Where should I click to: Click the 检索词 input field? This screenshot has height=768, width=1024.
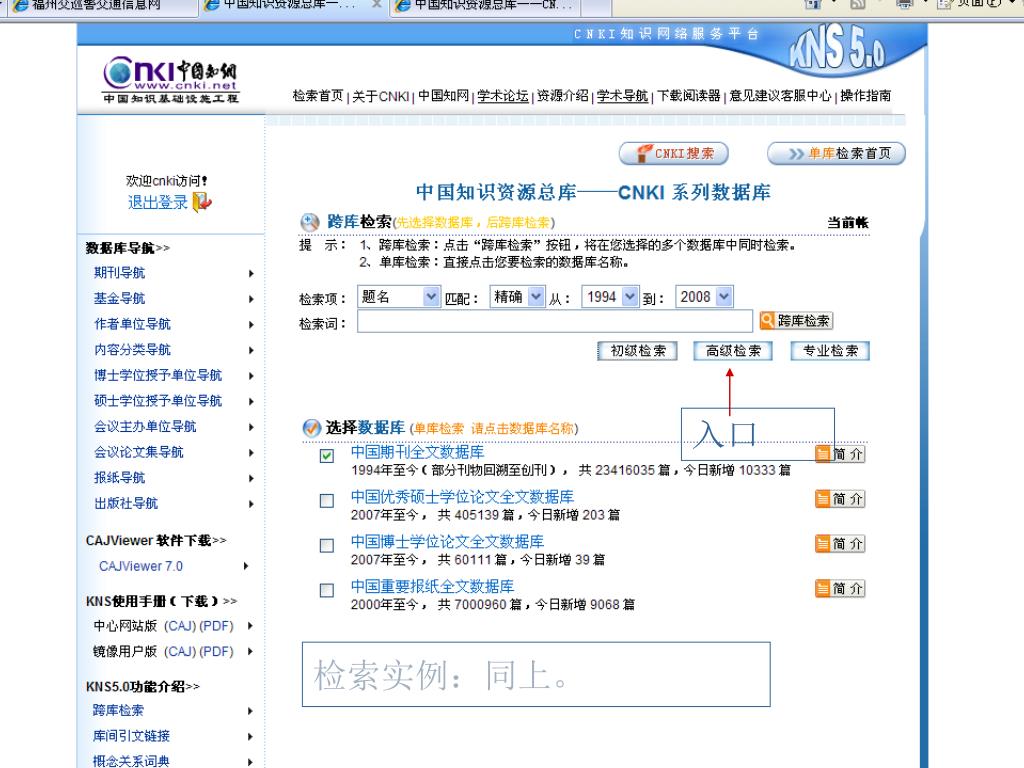pos(554,321)
